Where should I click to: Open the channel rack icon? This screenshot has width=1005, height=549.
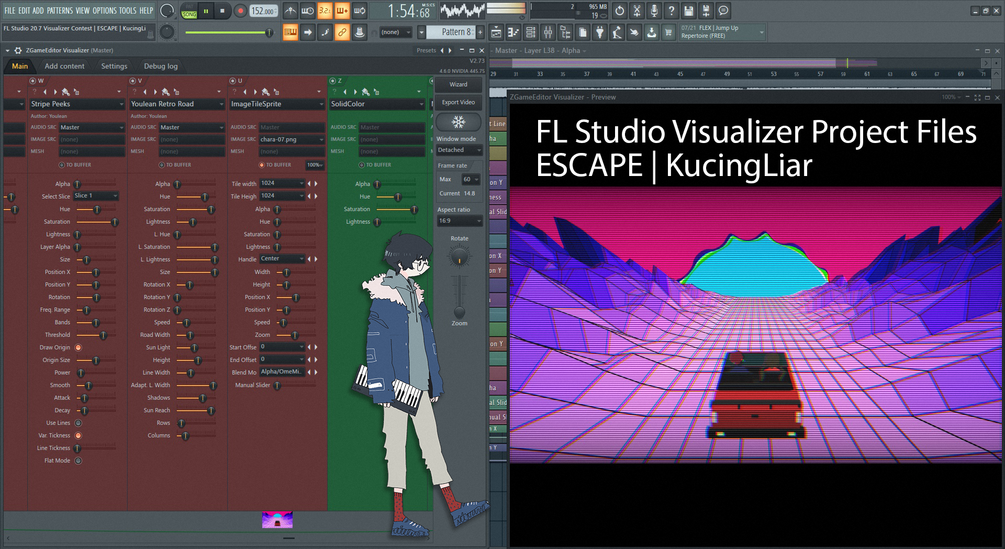pos(531,32)
